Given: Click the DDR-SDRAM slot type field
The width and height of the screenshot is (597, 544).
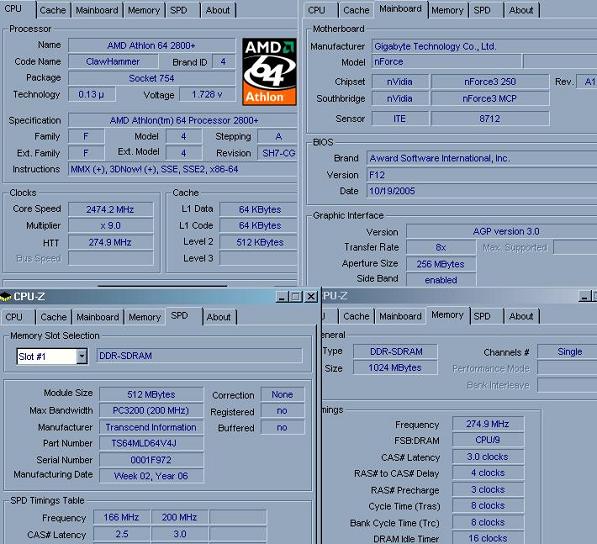Looking at the screenshot, I should point(200,356).
